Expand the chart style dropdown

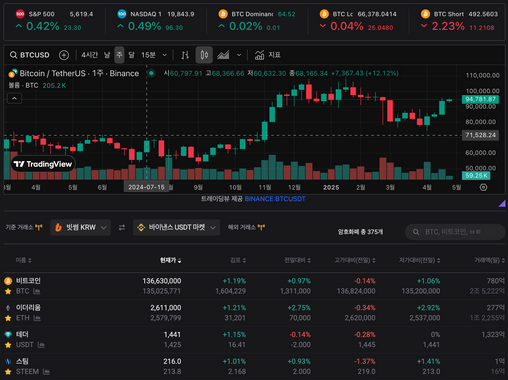coord(239,55)
